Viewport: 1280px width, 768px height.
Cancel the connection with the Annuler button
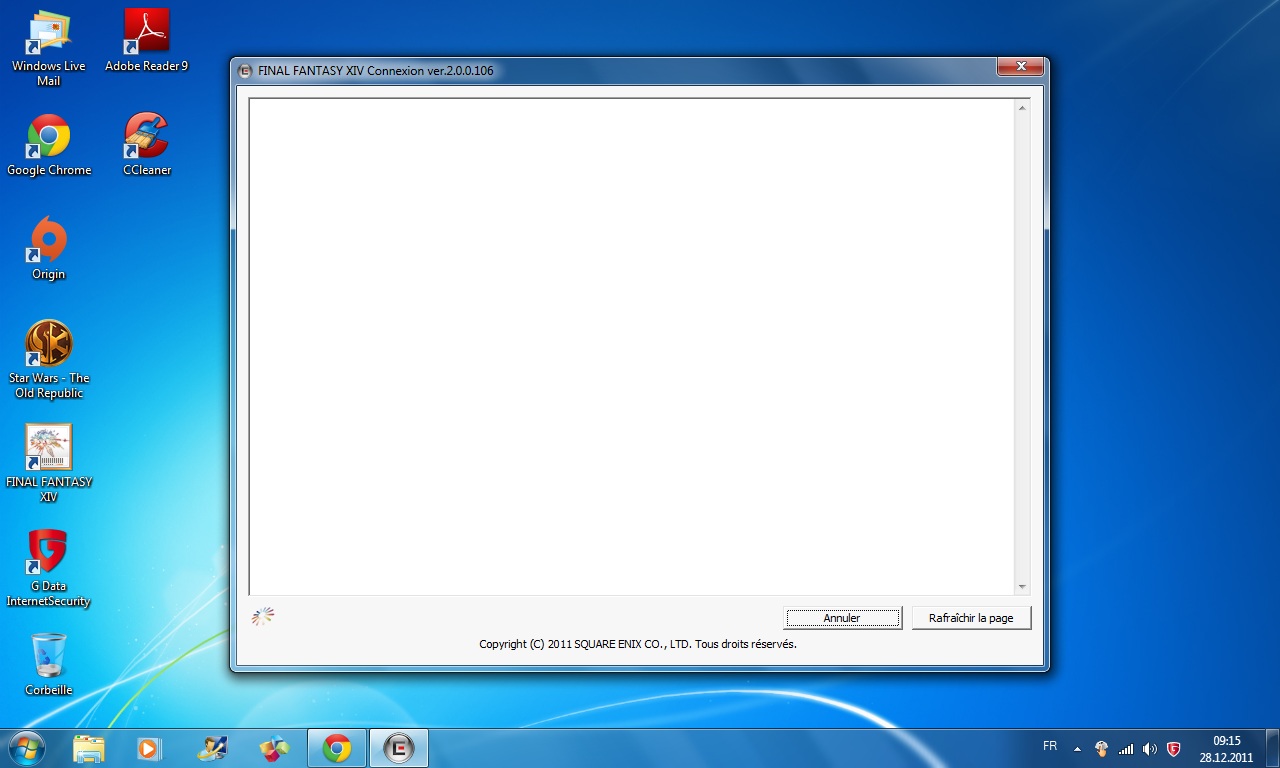[x=842, y=618]
